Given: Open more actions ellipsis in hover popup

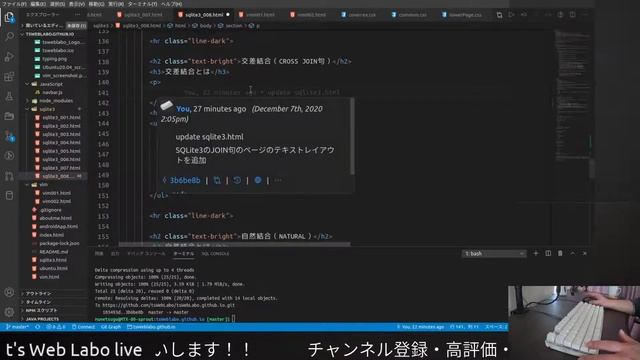Looking at the screenshot, I should pos(278,180).
